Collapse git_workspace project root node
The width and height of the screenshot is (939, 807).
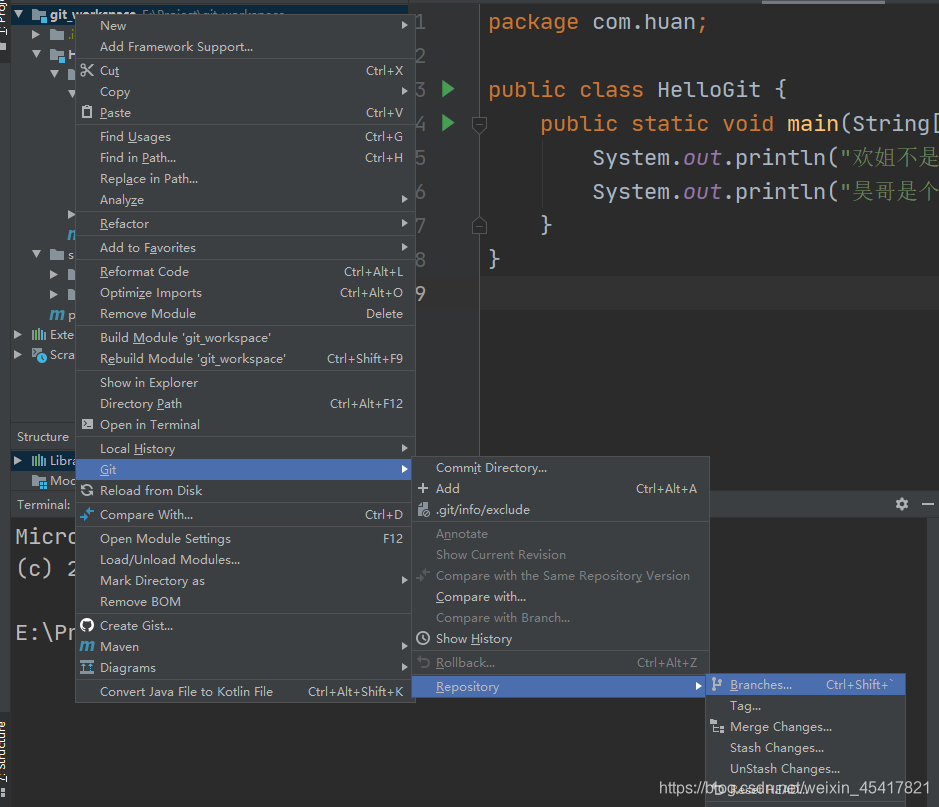19,14
